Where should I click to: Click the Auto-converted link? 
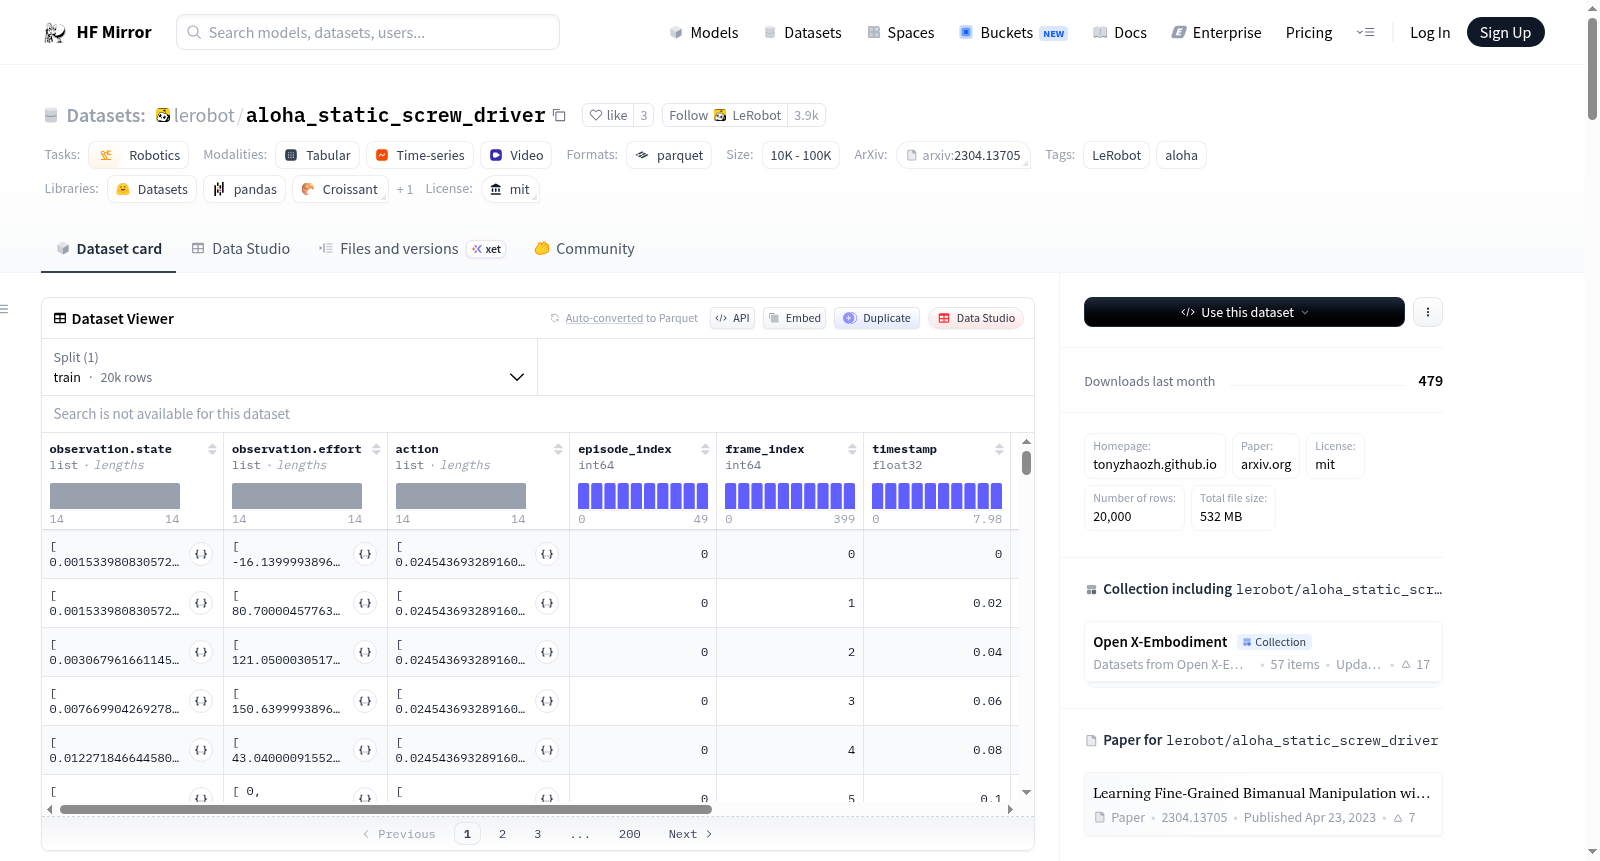(604, 318)
